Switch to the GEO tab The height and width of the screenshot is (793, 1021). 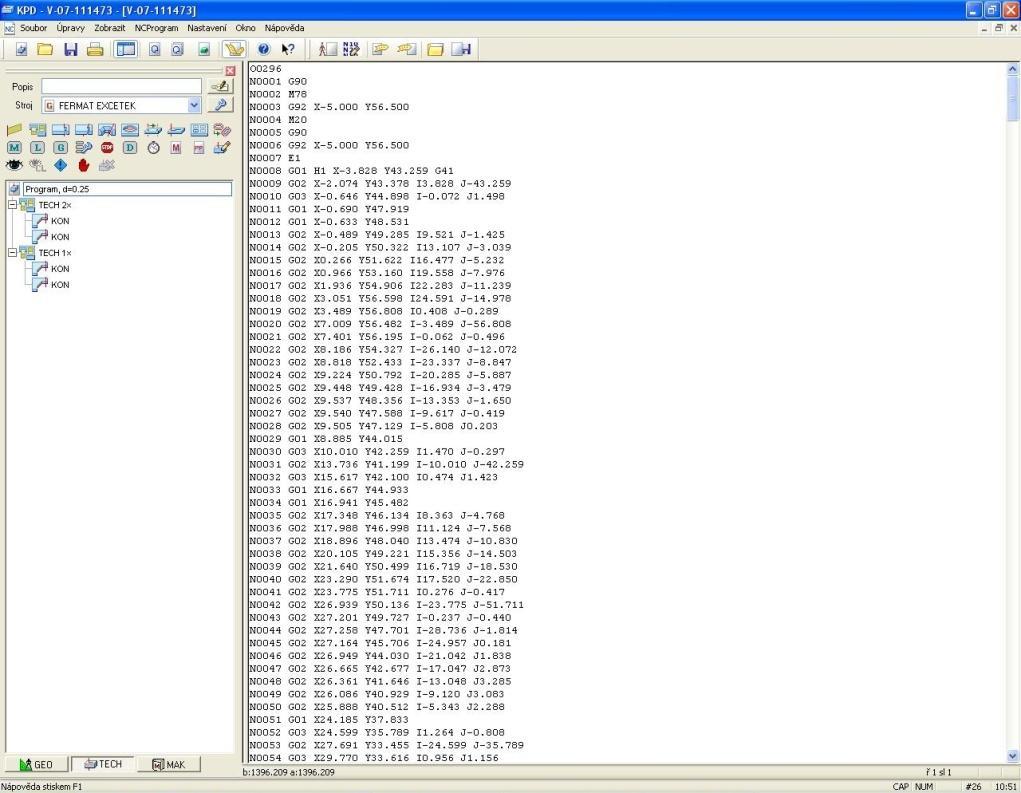[36, 764]
